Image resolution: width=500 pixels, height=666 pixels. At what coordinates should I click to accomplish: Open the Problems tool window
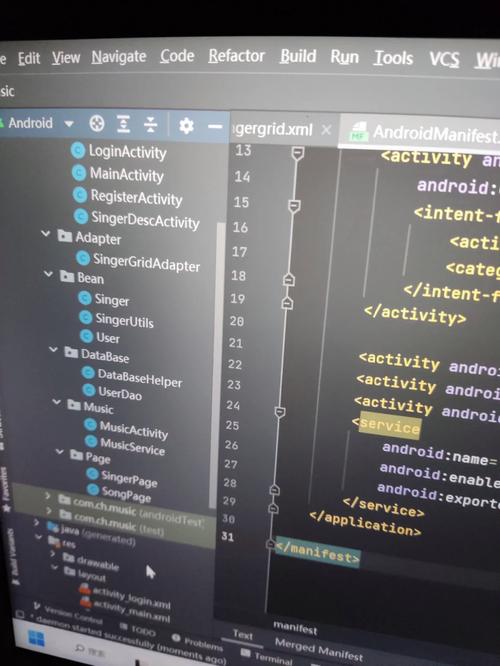click(x=198, y=643)
